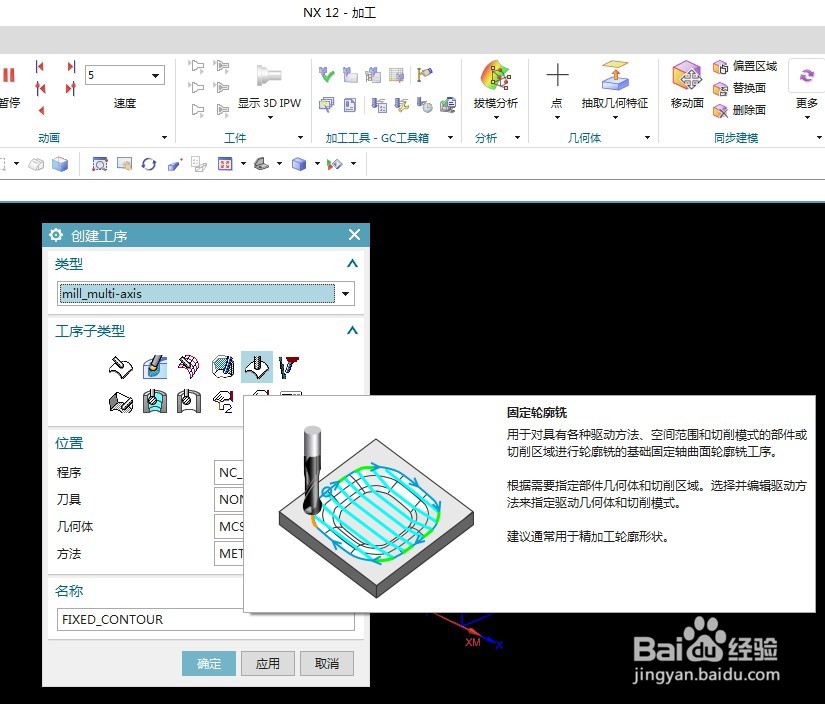Open the 方法 method field
Viewport: 825px width, 704px height.
[229, 554]
